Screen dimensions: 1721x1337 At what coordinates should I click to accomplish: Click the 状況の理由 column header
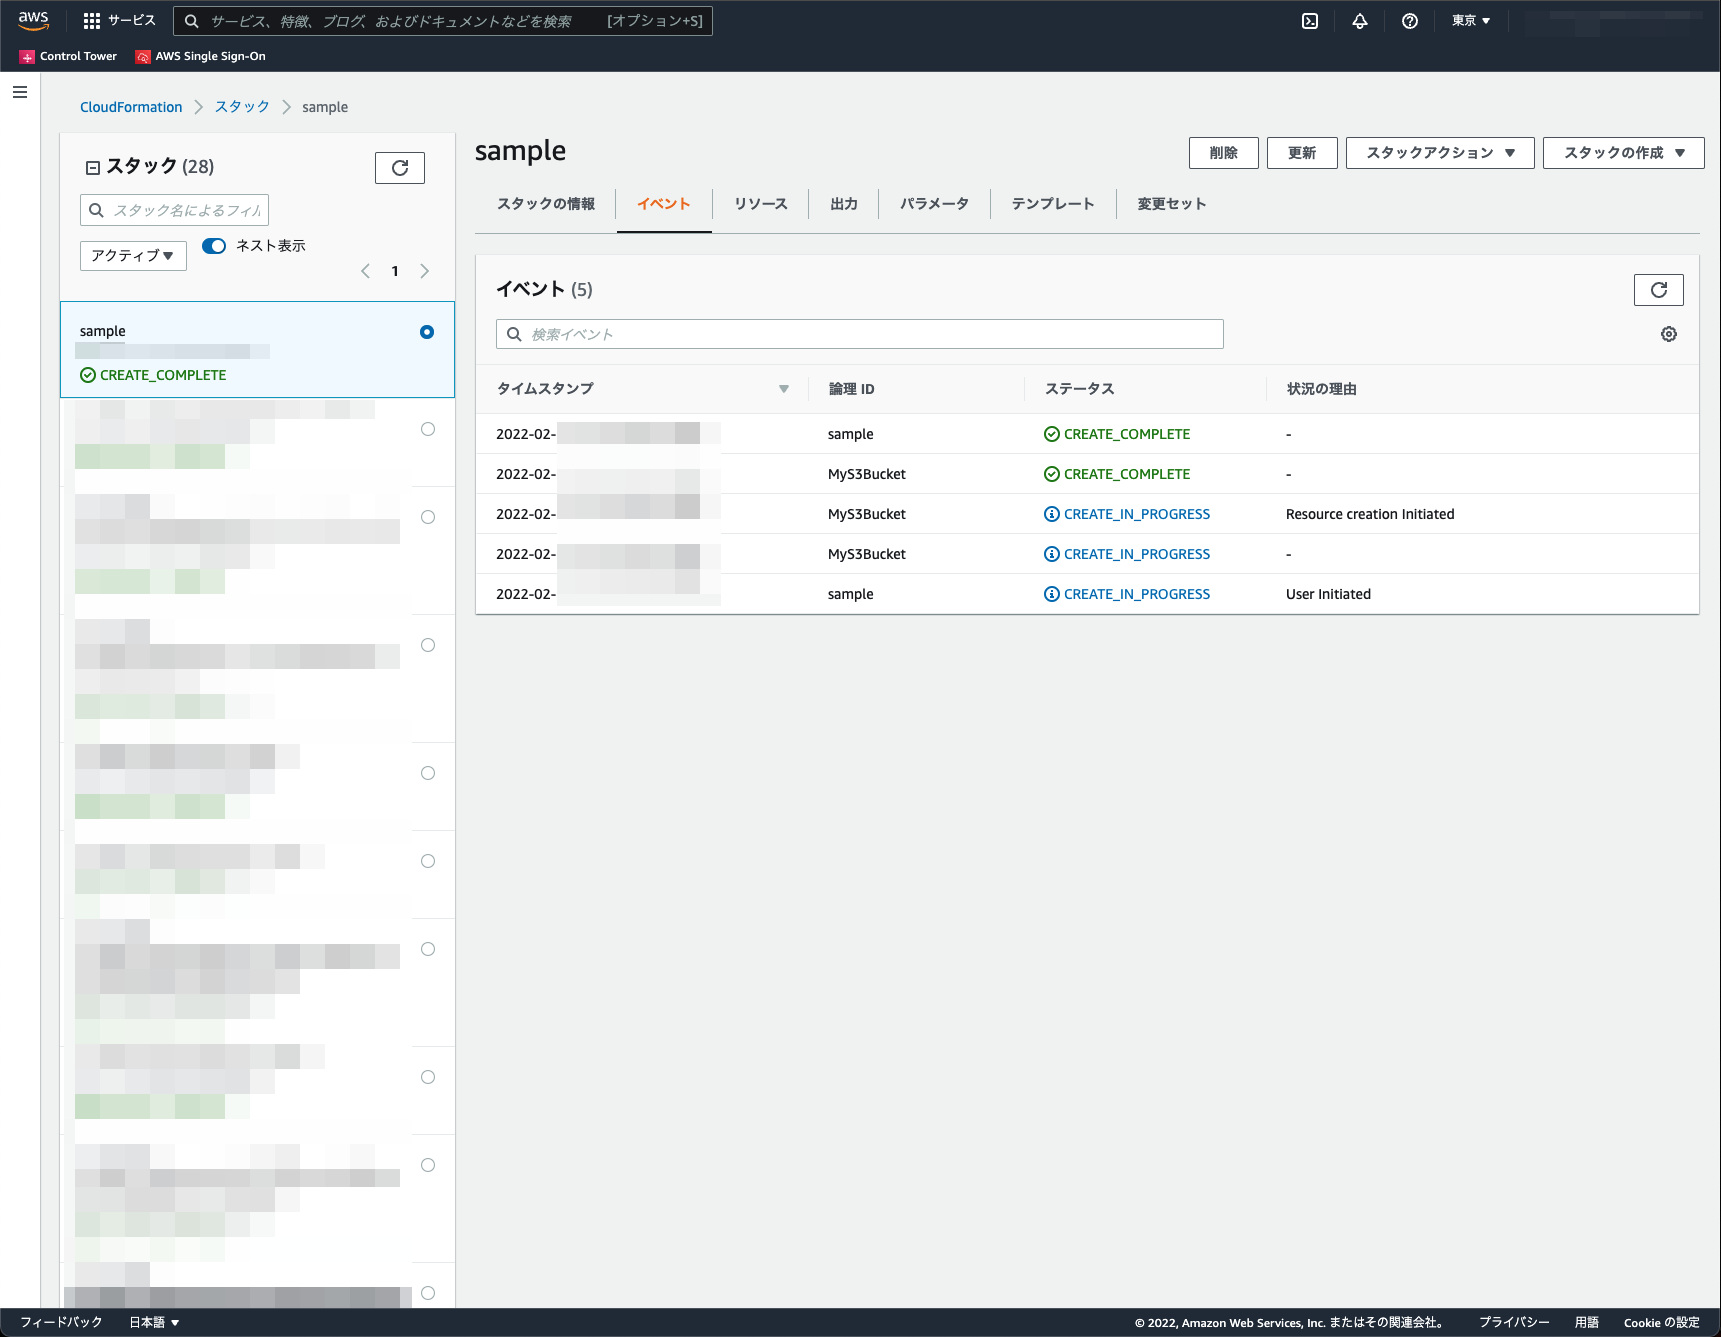pos(1321,389)
